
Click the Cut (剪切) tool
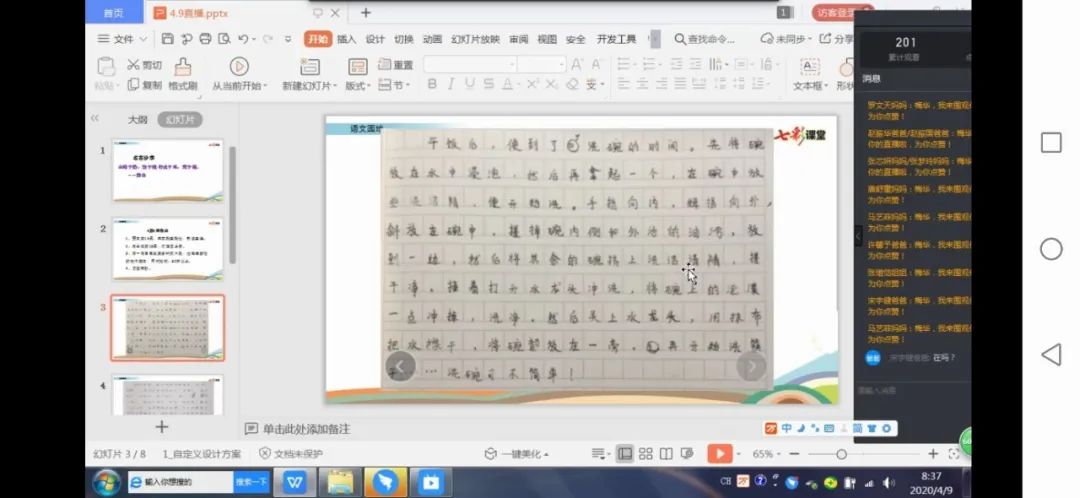point(144,65)
